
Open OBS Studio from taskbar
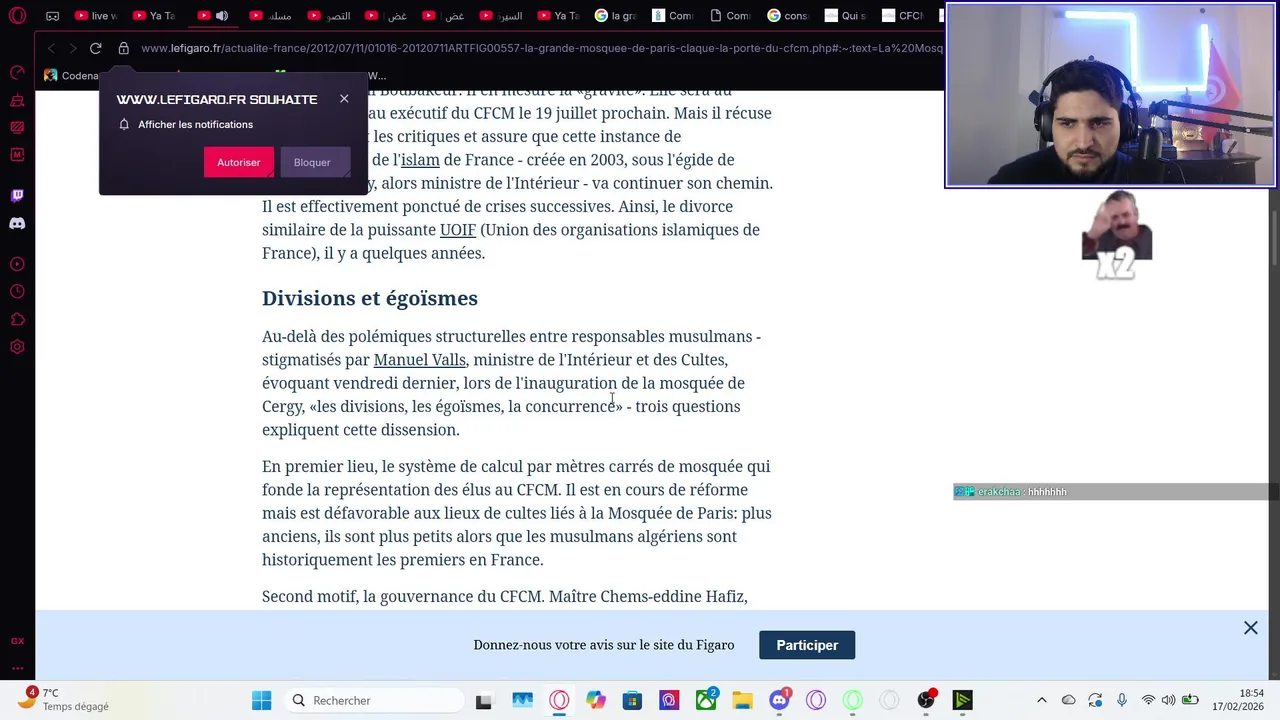pyautogui.click(x=926, y=700)
